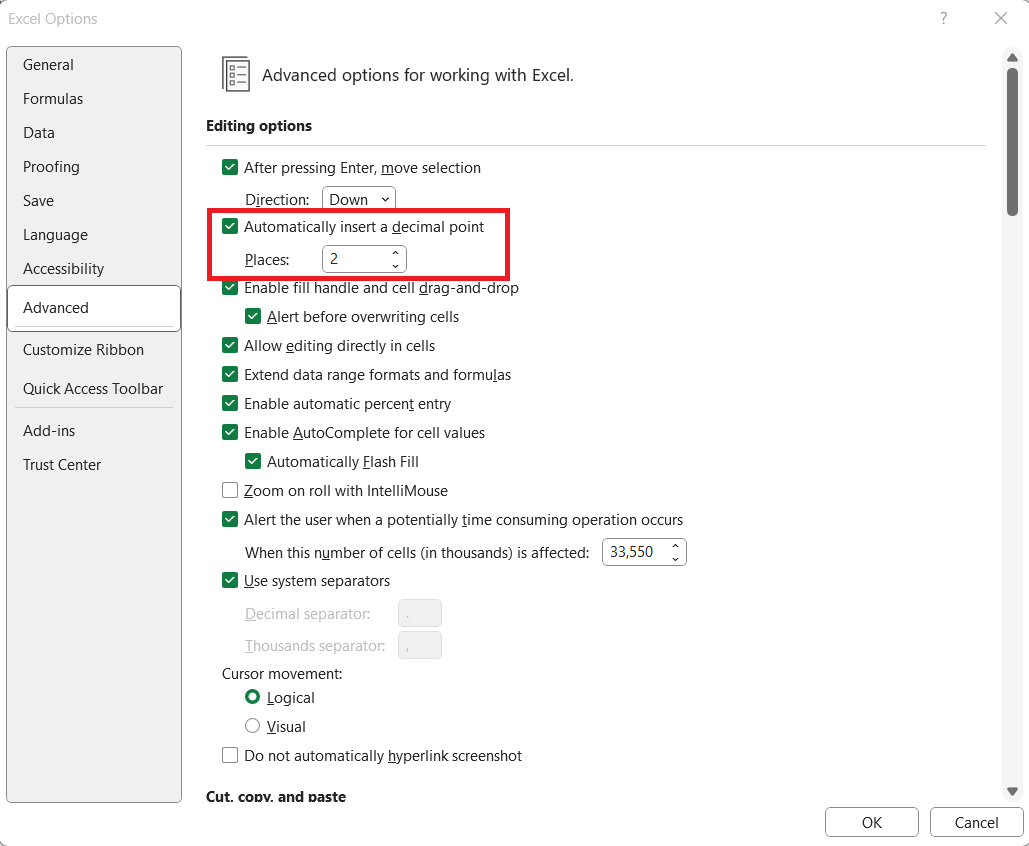Image resolution: width=1029 pixels, height=846 pixels.
Task: Increase cells affected with up arrow
Action: [x=675, y=546]
